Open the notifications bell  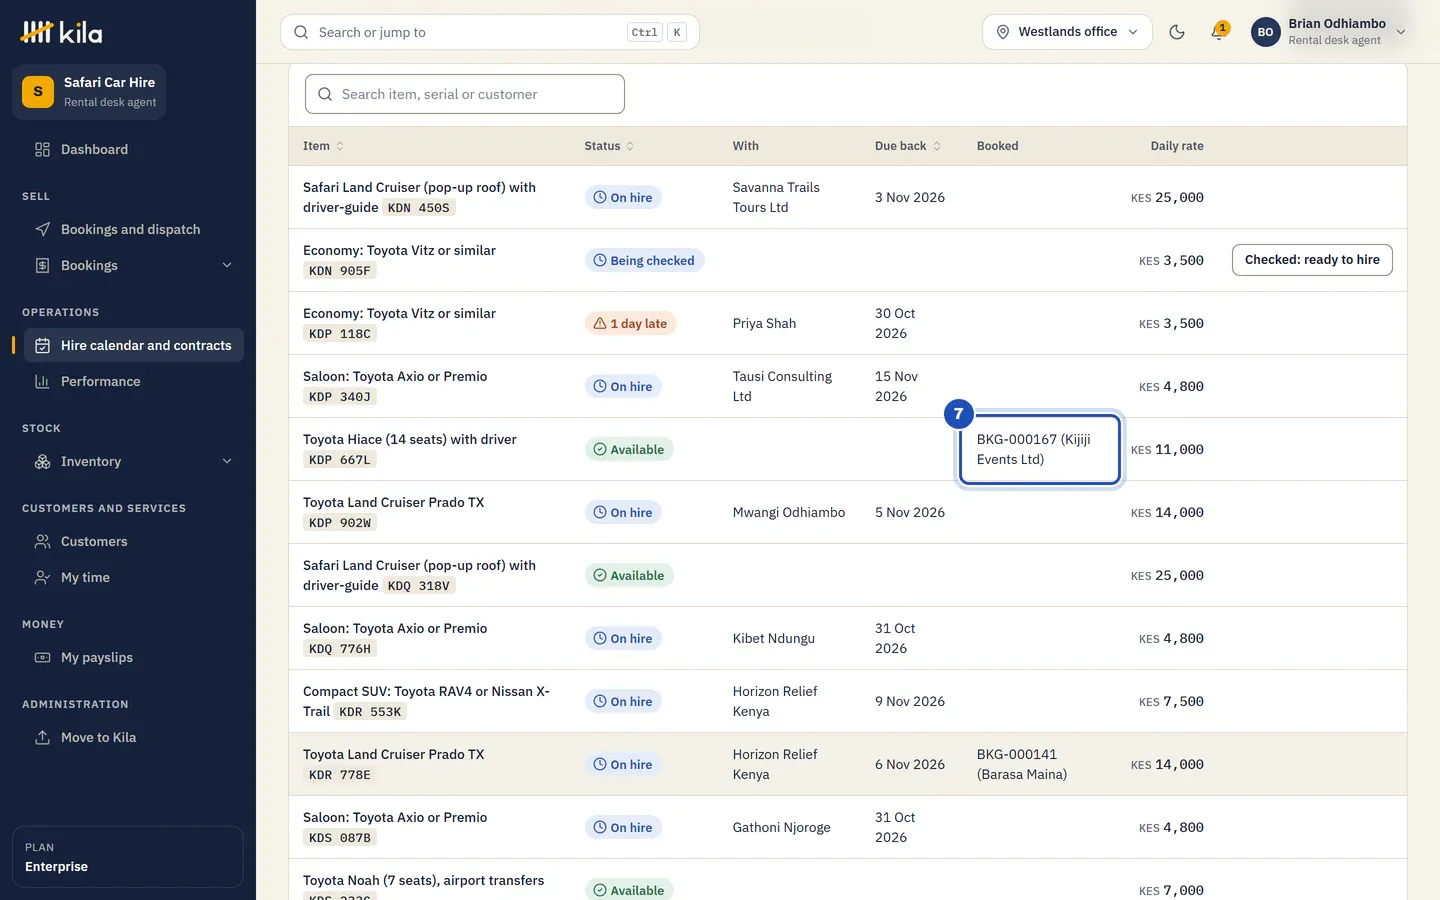1218,32
